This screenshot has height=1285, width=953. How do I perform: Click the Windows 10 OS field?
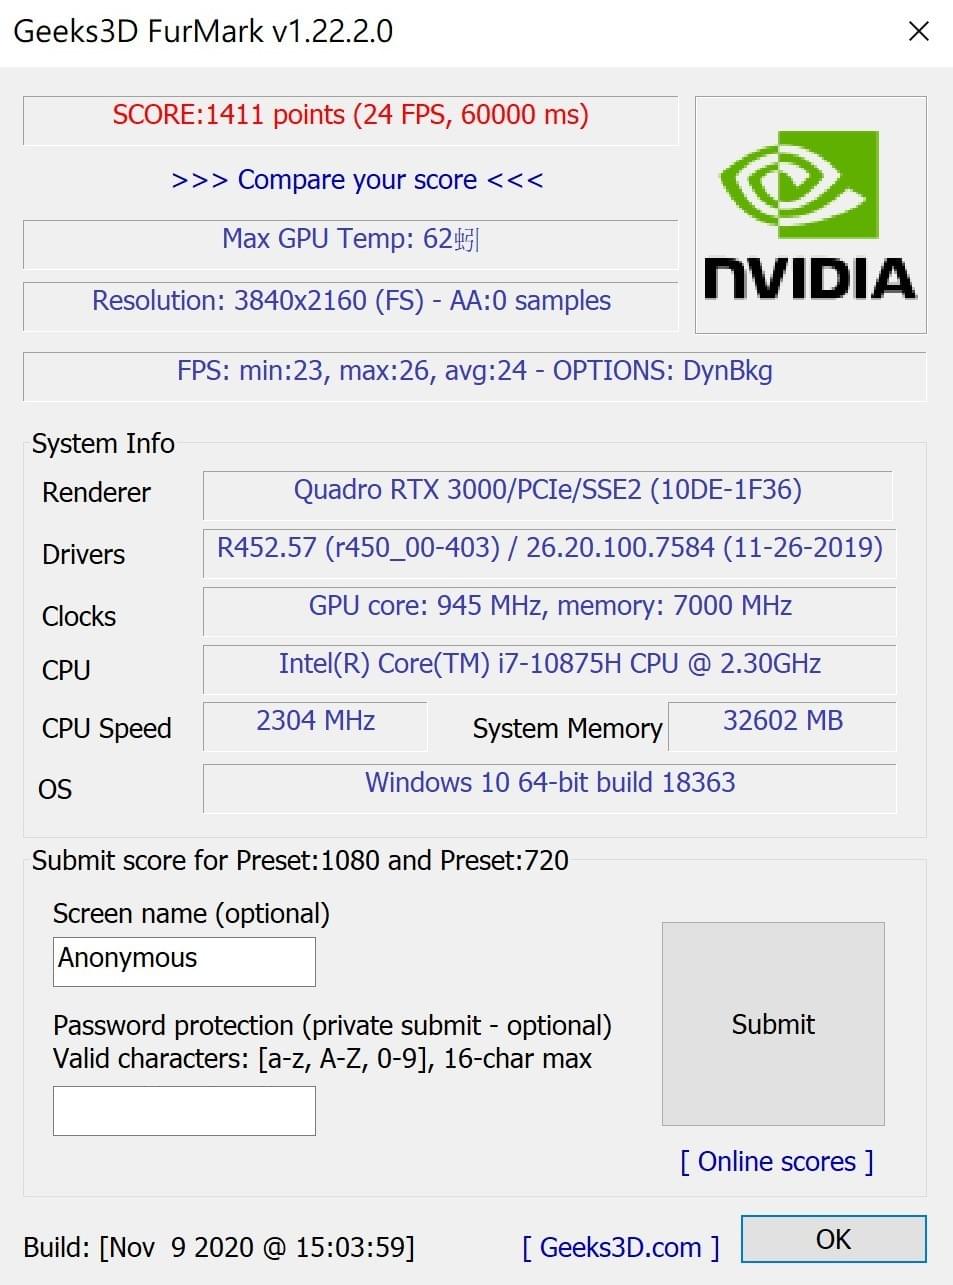549,788
